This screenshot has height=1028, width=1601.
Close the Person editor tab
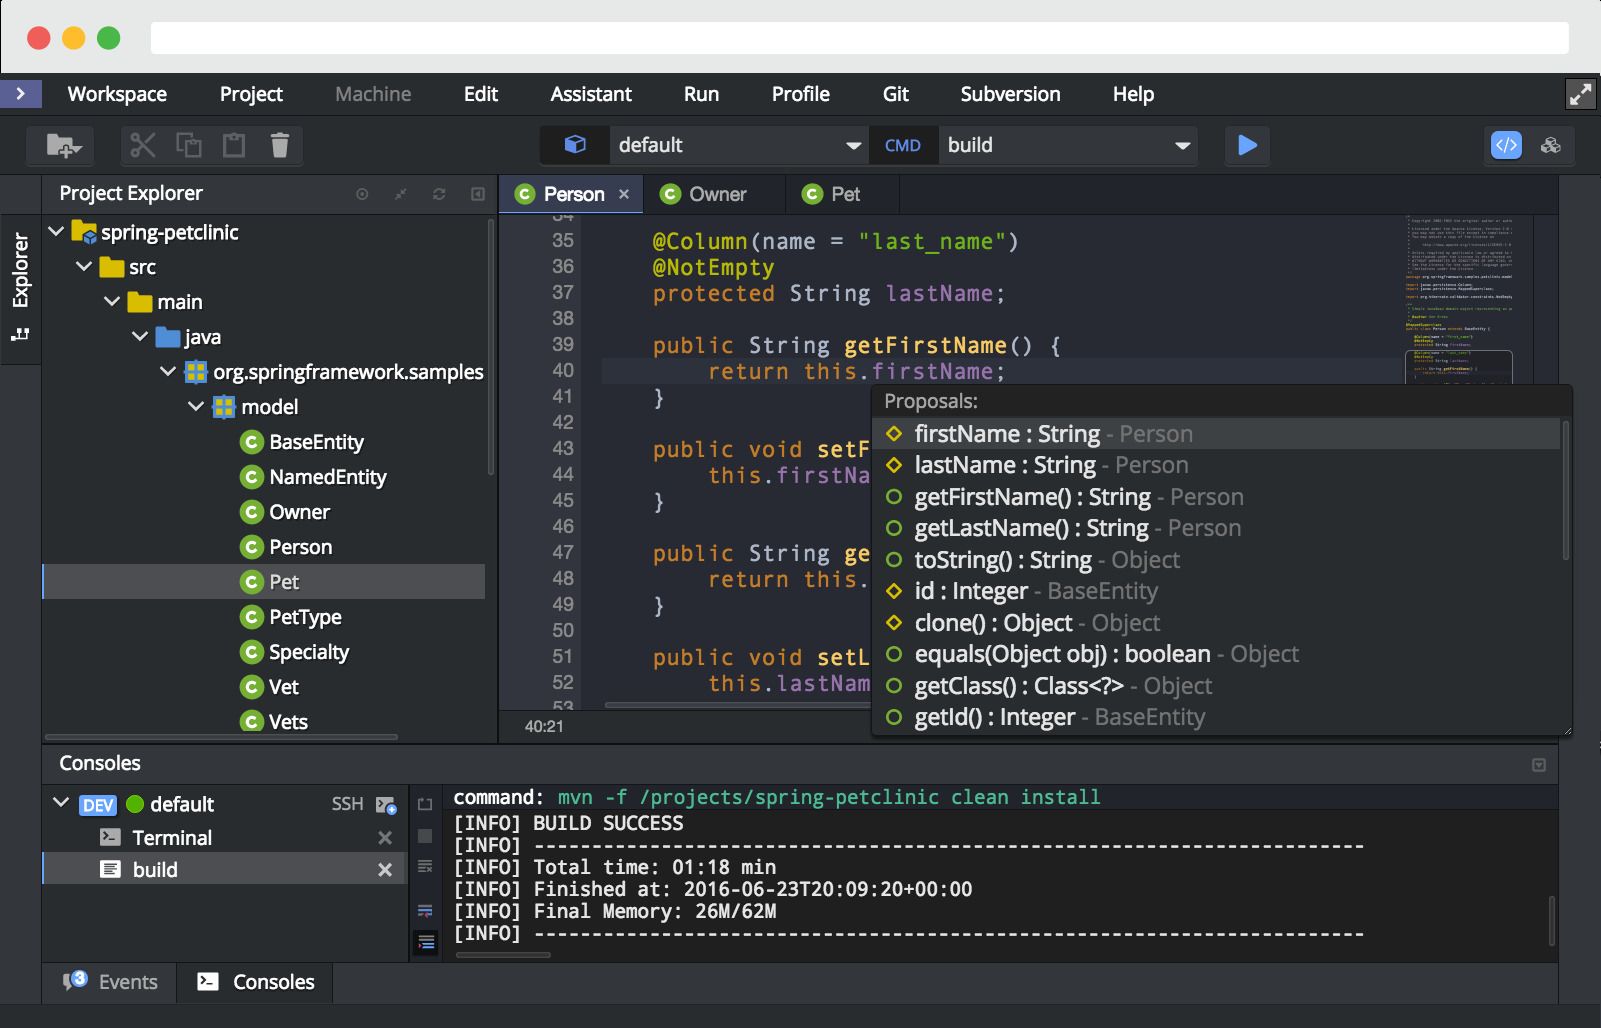pyautogui.click(x=625, y=193)
